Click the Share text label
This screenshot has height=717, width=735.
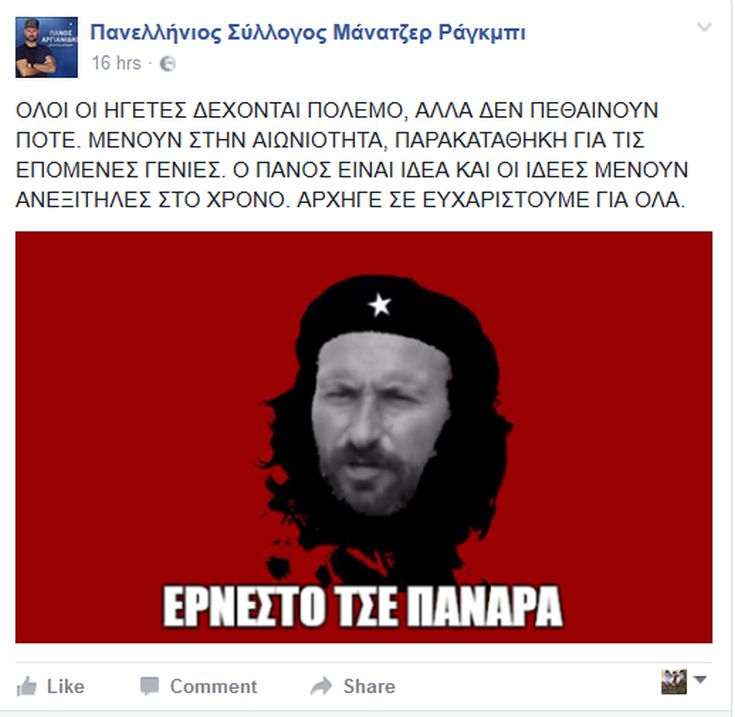pos(369,687)
